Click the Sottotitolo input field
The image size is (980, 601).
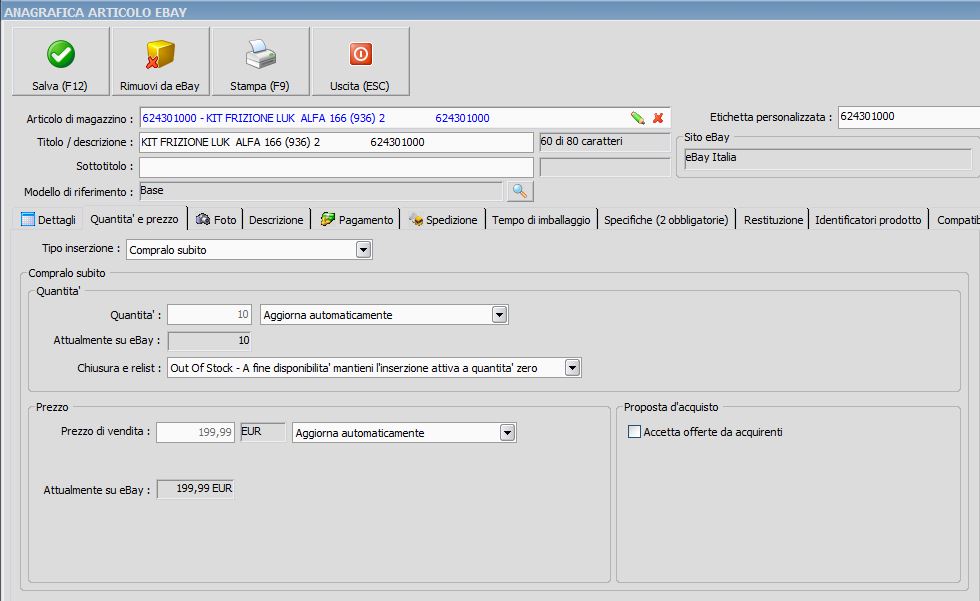(x=336, y=167)
